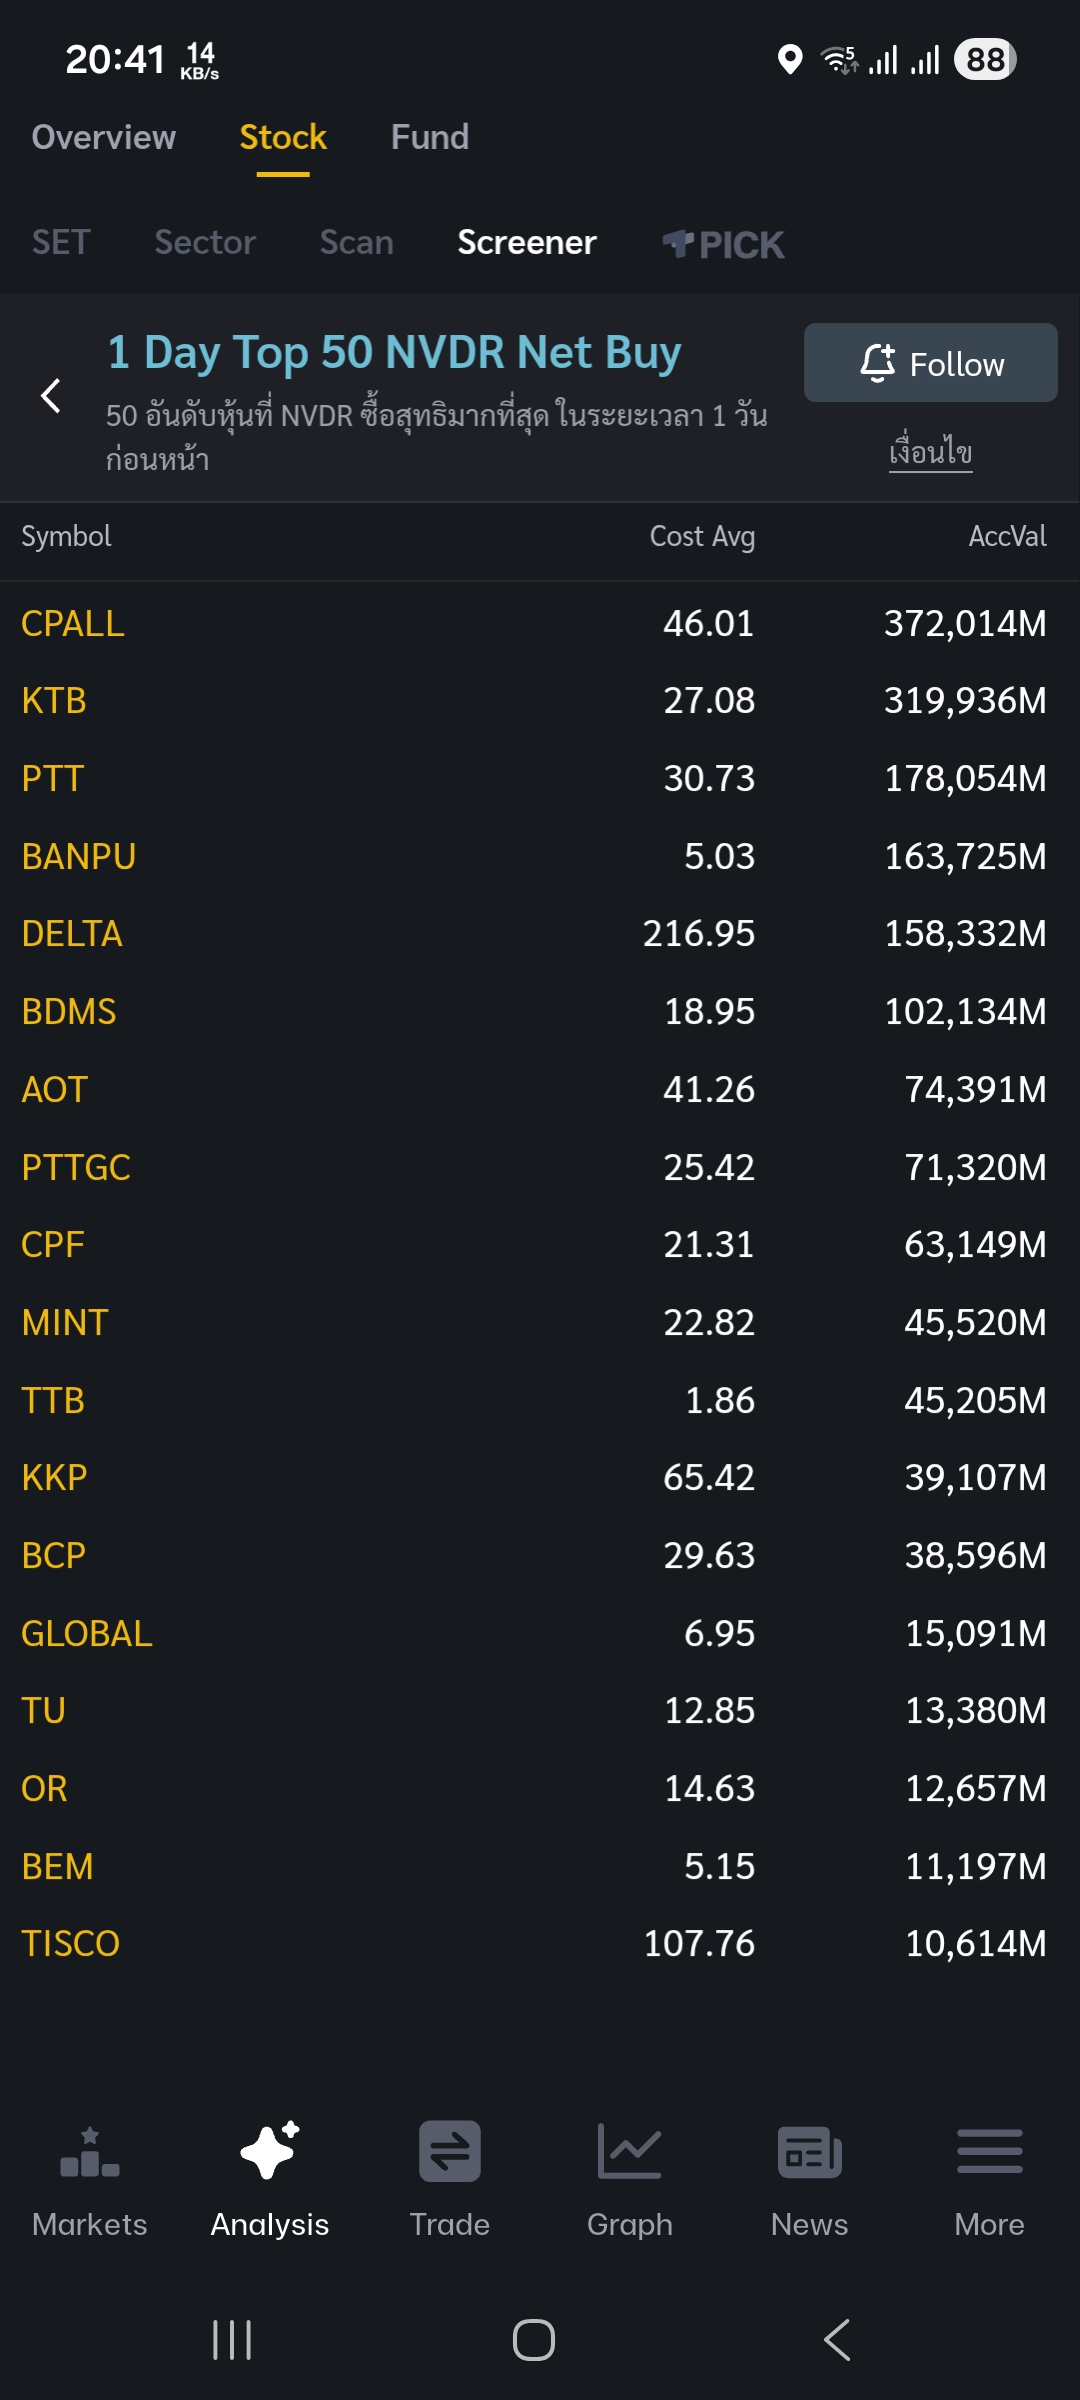Open the PICK sub-tab
Viewport: 1080px width, 2400px height.
tap(723, 244)
